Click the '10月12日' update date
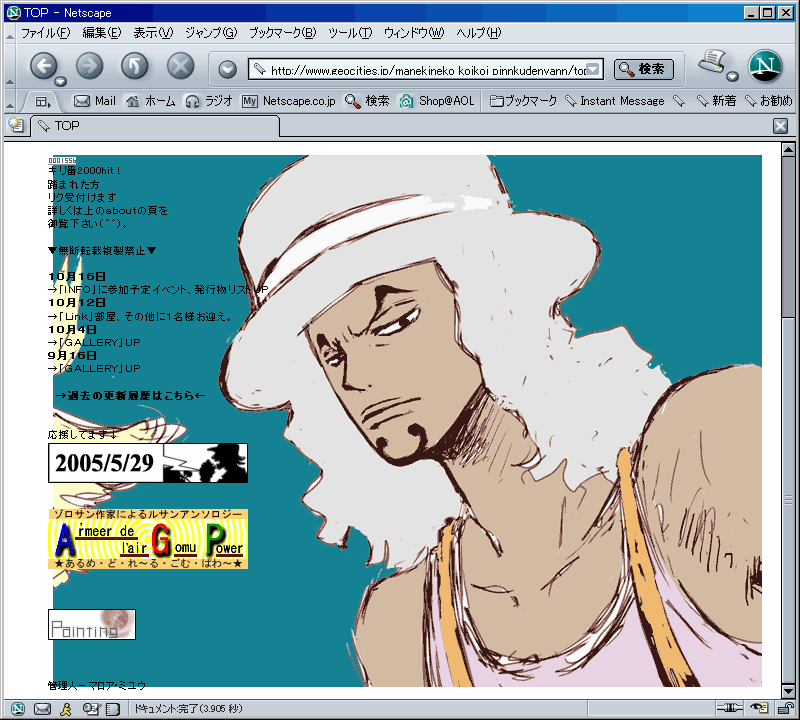The height and width of the screenshot is (720, 800). click(x=77, y=303)
